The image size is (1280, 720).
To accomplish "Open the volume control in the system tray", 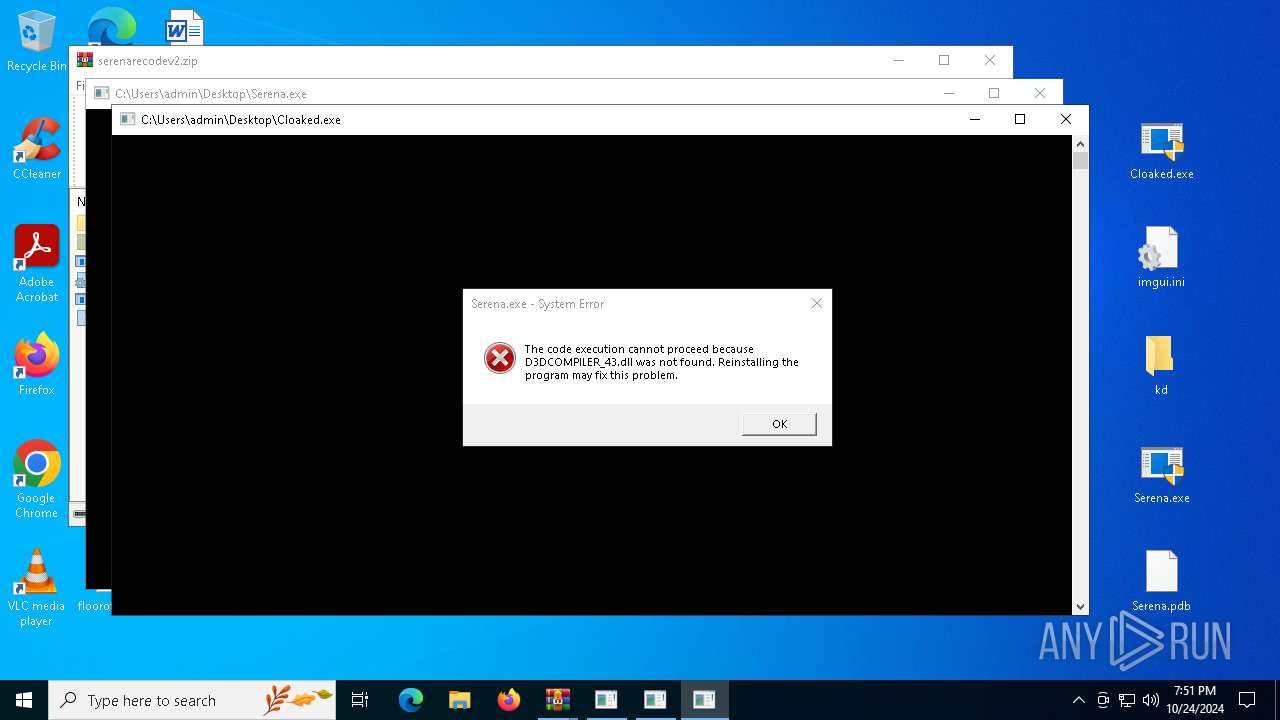I will coord(1151,700).
